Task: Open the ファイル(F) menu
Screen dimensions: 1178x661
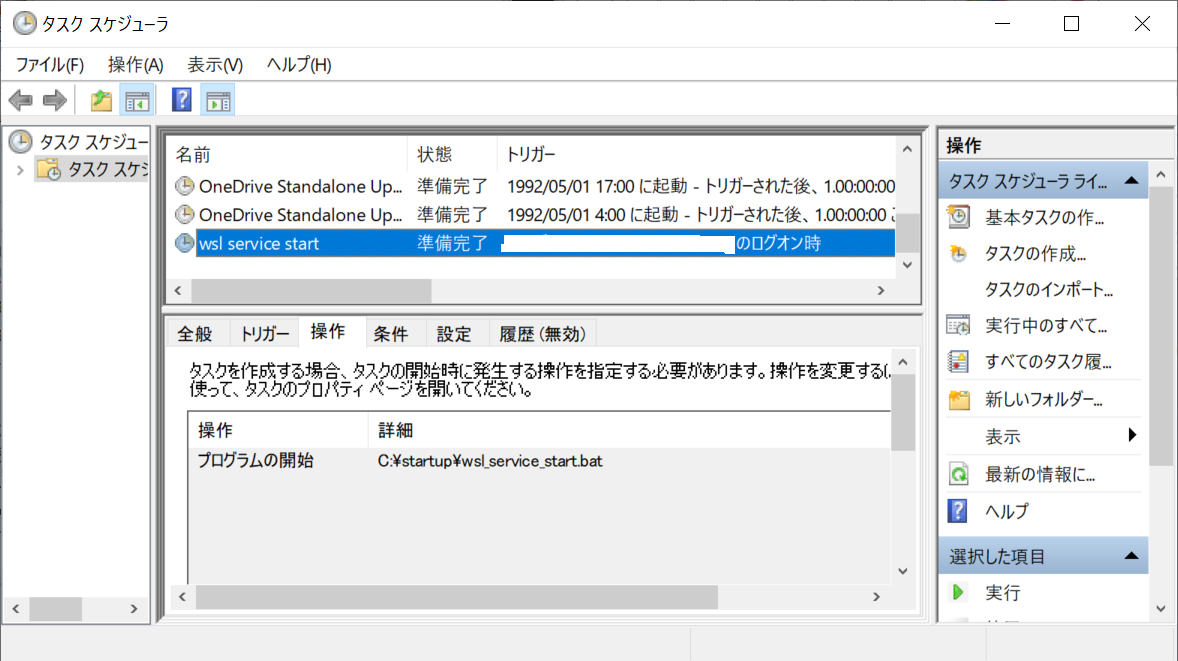Action: click(x=50, y=65)
